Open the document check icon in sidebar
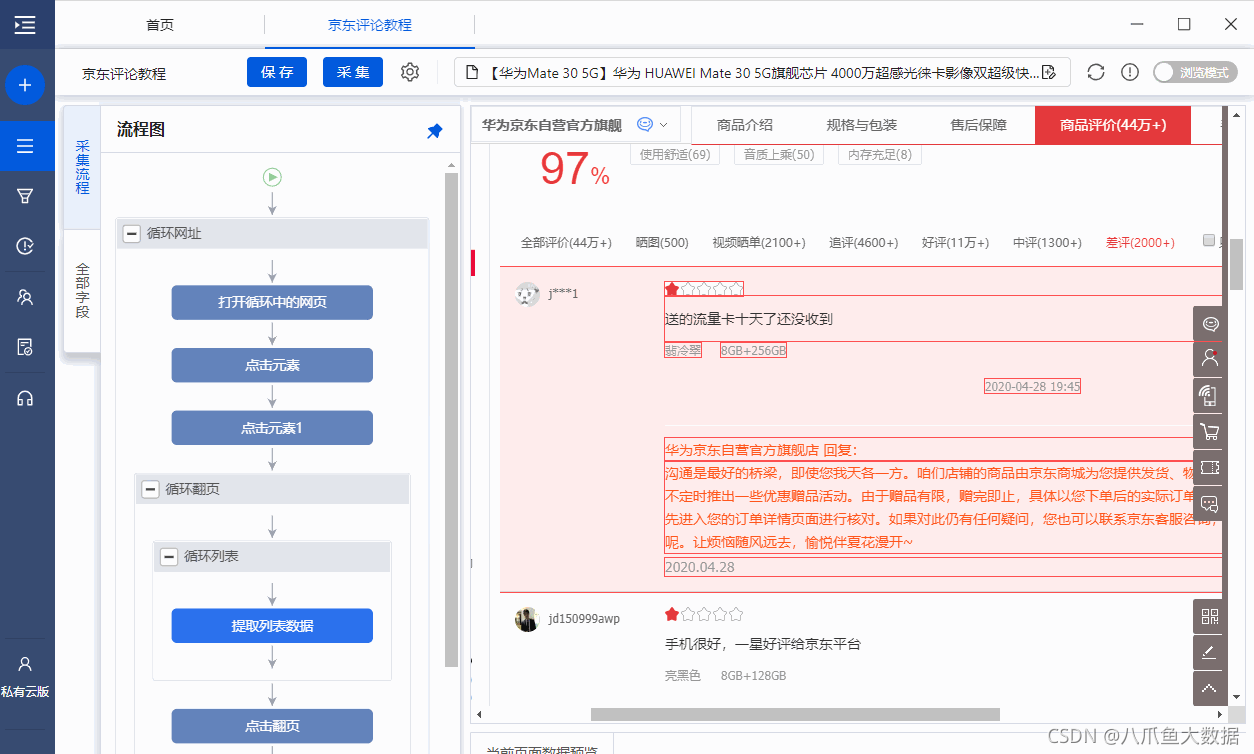 click(x=25, y=347)
